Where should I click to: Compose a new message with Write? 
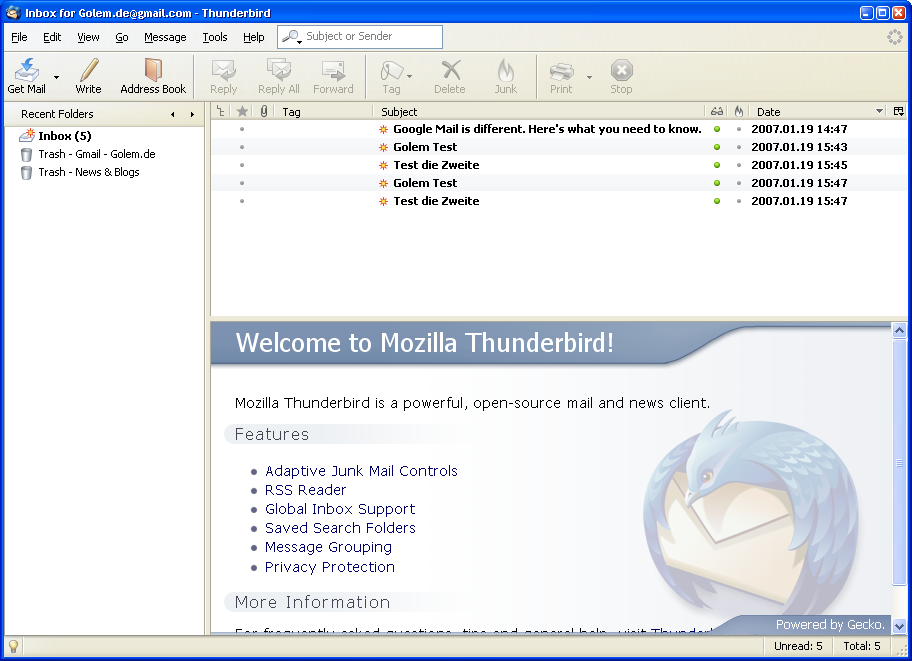pos(88,76)
